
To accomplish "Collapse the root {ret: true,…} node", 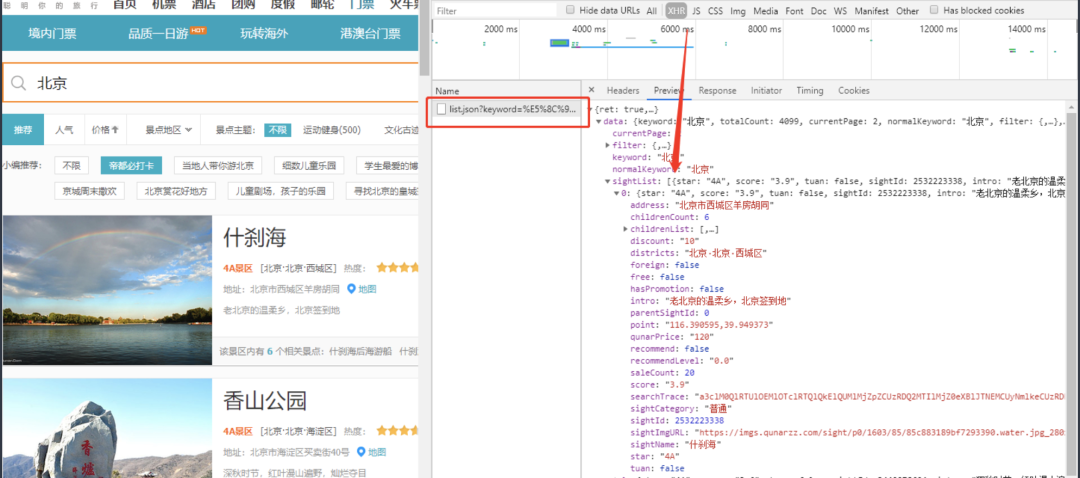I will point(590,110).
